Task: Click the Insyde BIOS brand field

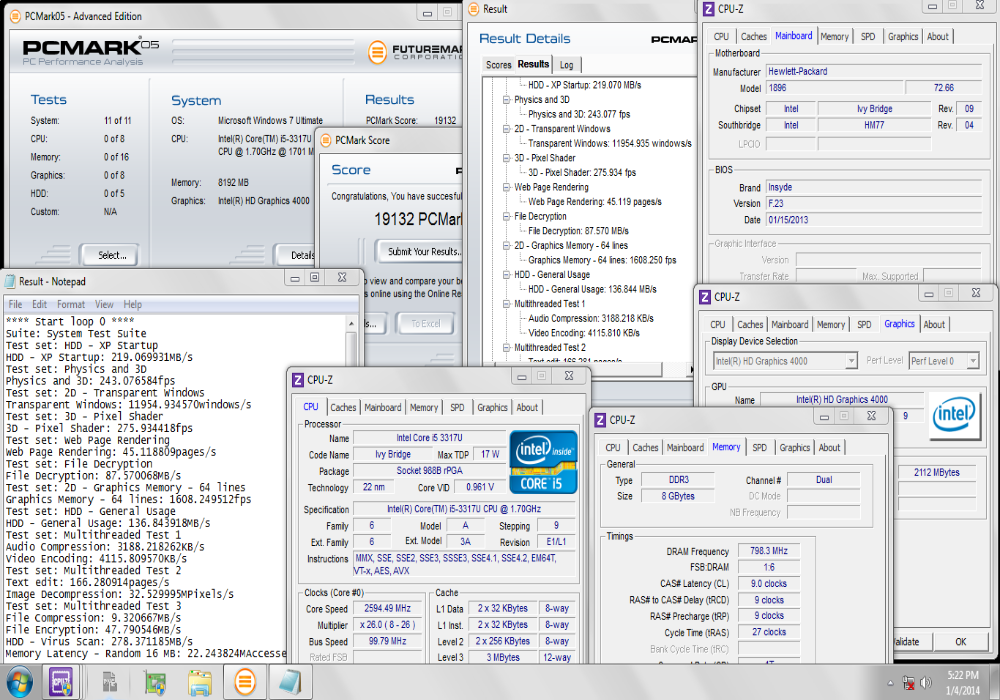Action: click(874, 187)
